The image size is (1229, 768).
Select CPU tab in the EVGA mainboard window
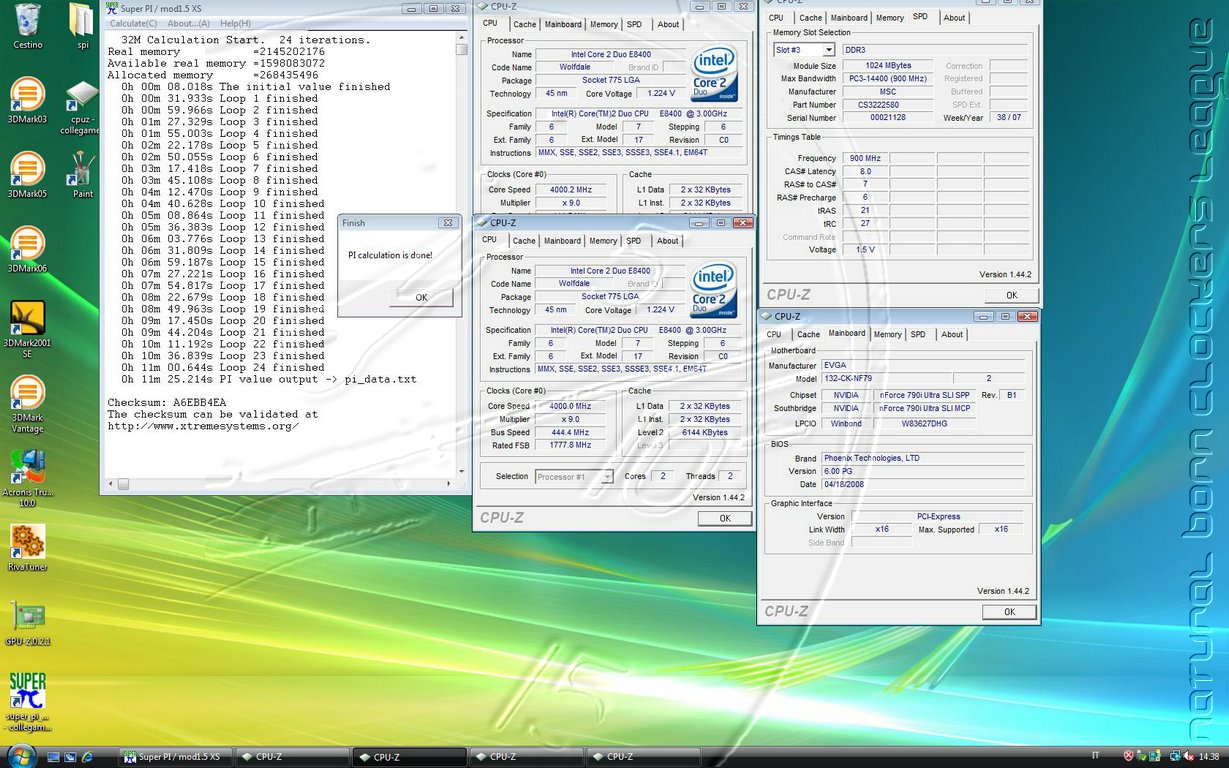click(774, 335)
